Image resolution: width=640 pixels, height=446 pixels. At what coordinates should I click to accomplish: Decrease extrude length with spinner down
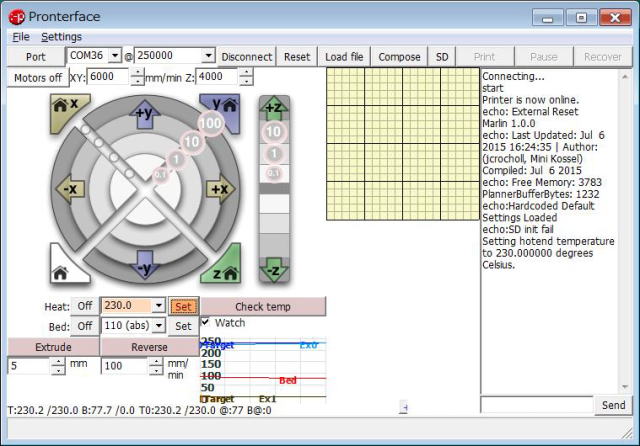(x=58, y=370)
